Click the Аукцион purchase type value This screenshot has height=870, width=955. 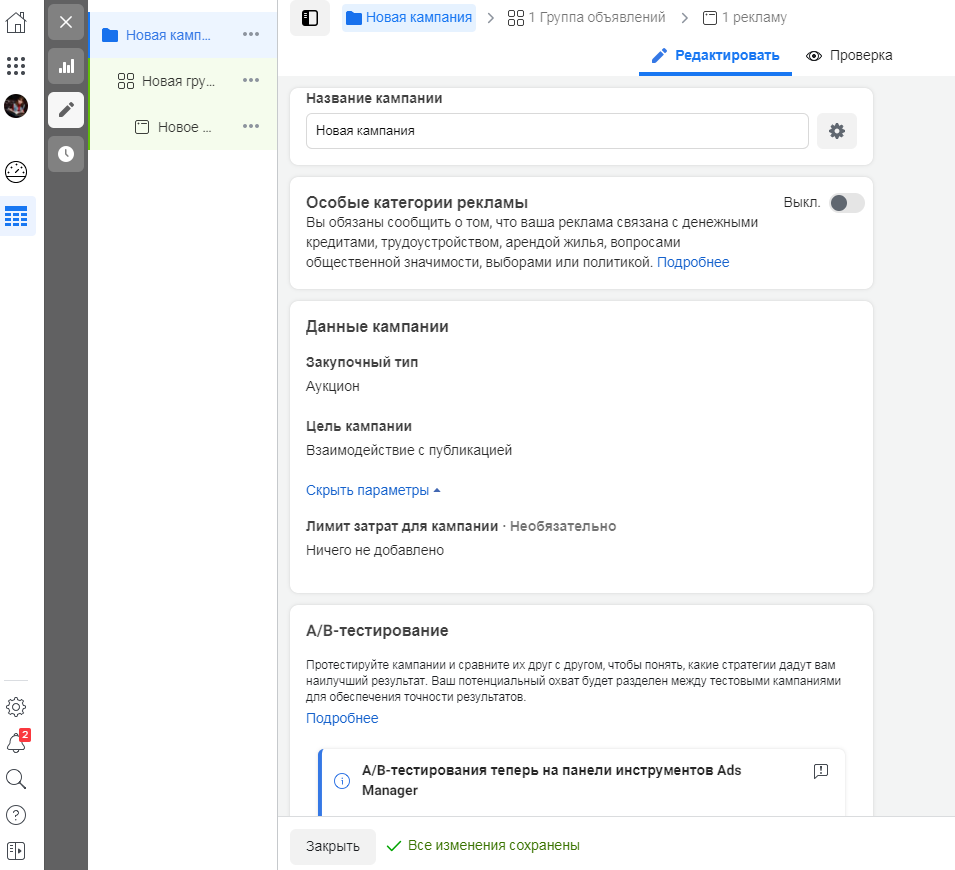(x=333, y=386)
